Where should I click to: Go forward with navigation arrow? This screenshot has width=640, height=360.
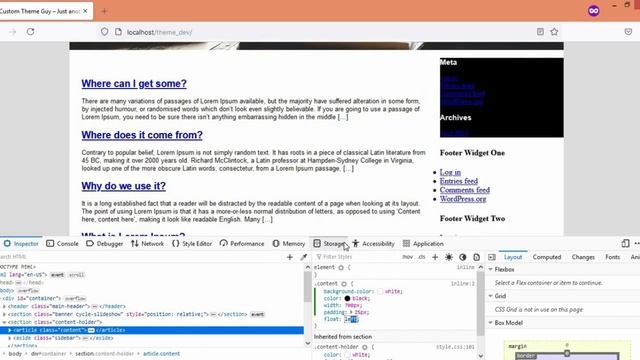[13, 32]
